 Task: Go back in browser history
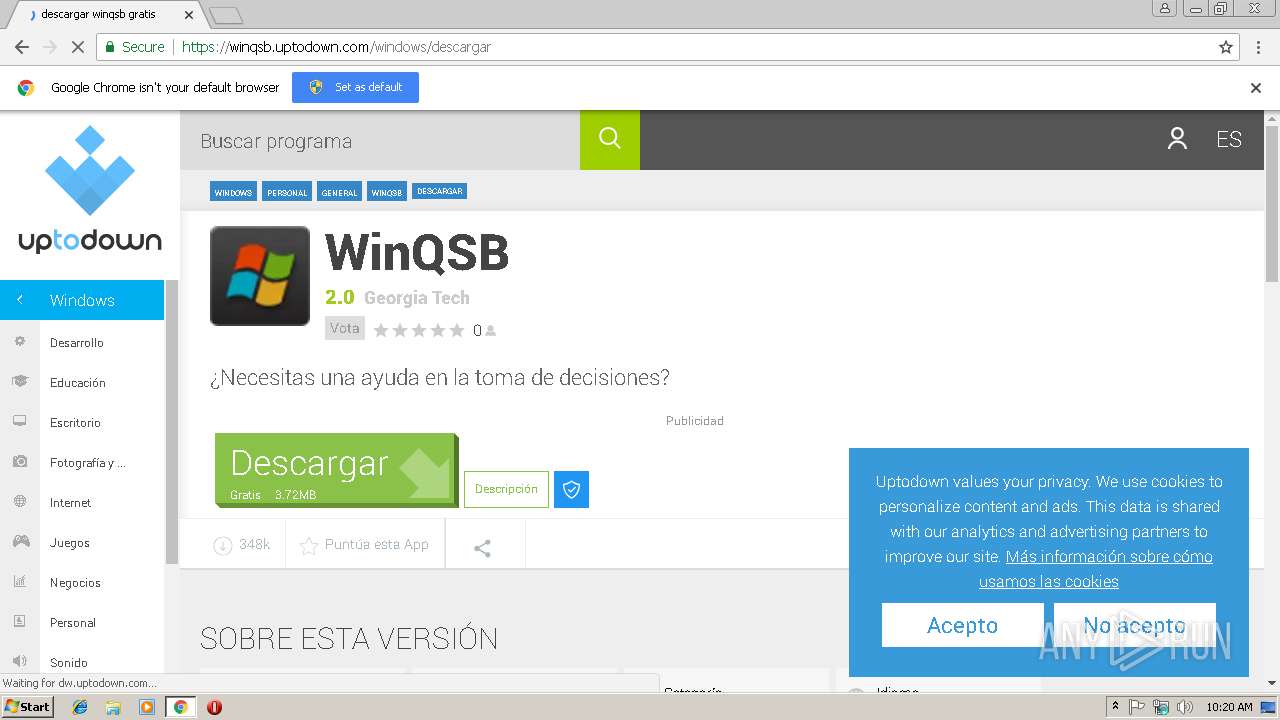pyautogui.click(x=22, y=47)
